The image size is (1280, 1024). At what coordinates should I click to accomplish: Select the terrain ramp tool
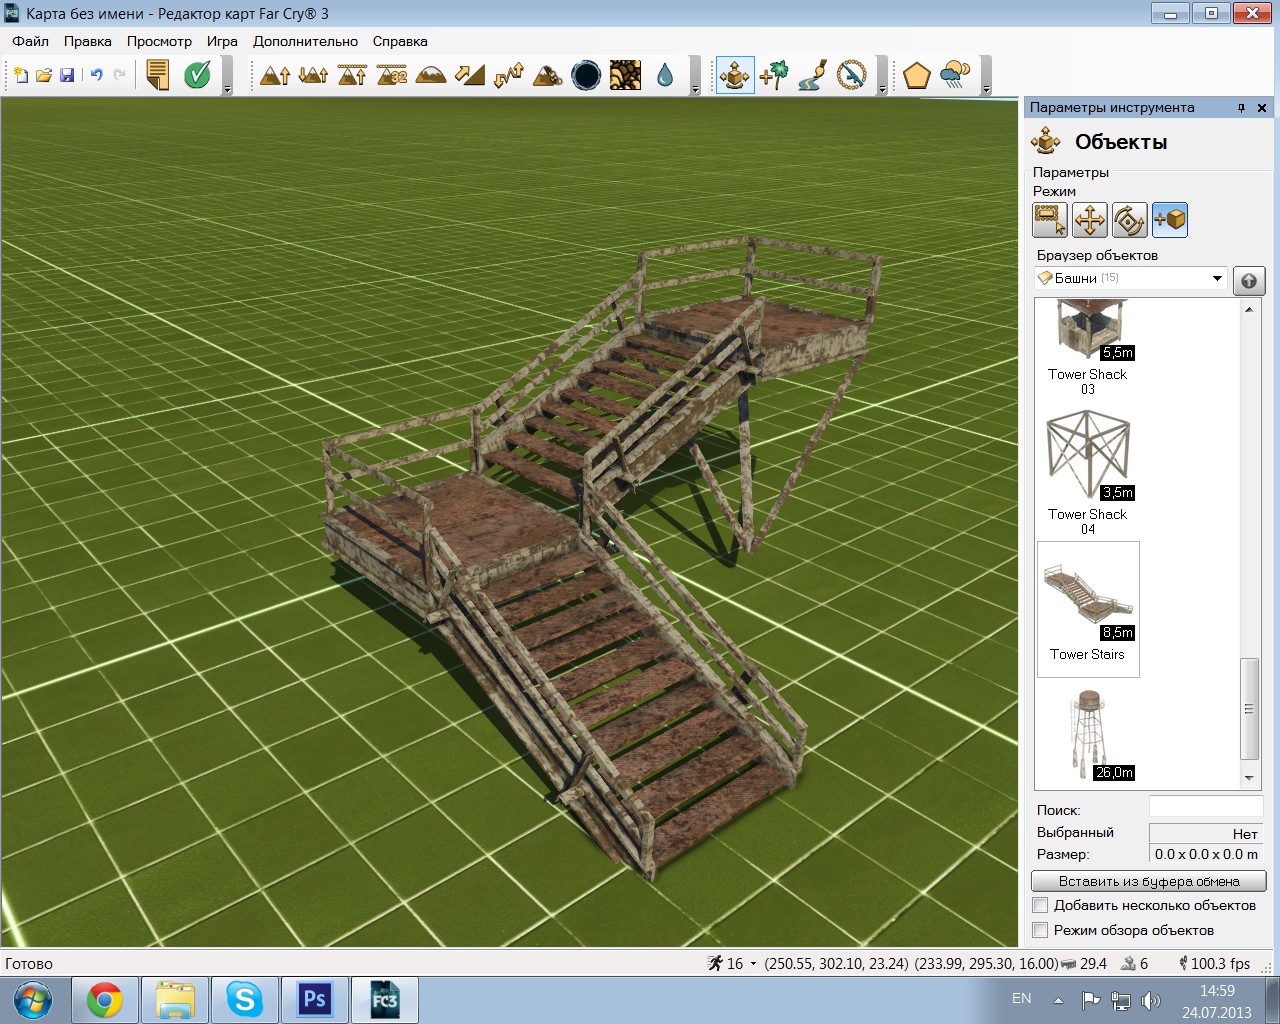[x=469, y=75]
